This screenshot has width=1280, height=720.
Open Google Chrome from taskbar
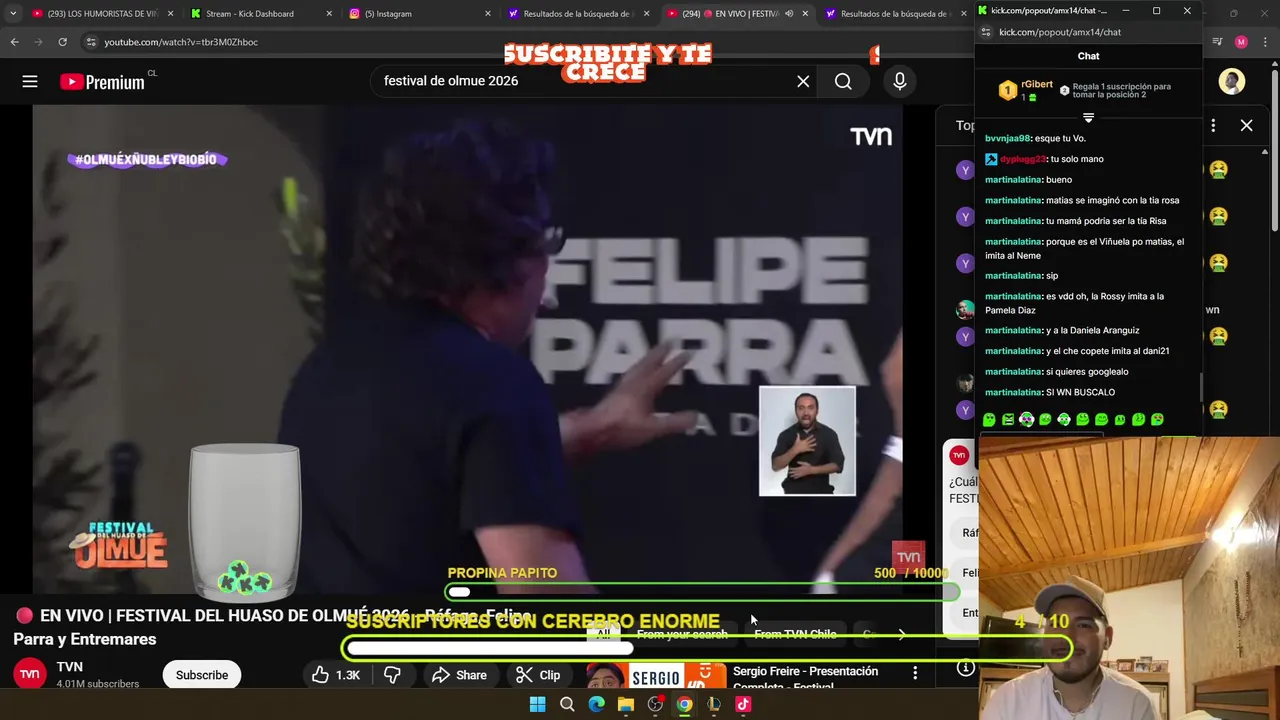[684, 704]
